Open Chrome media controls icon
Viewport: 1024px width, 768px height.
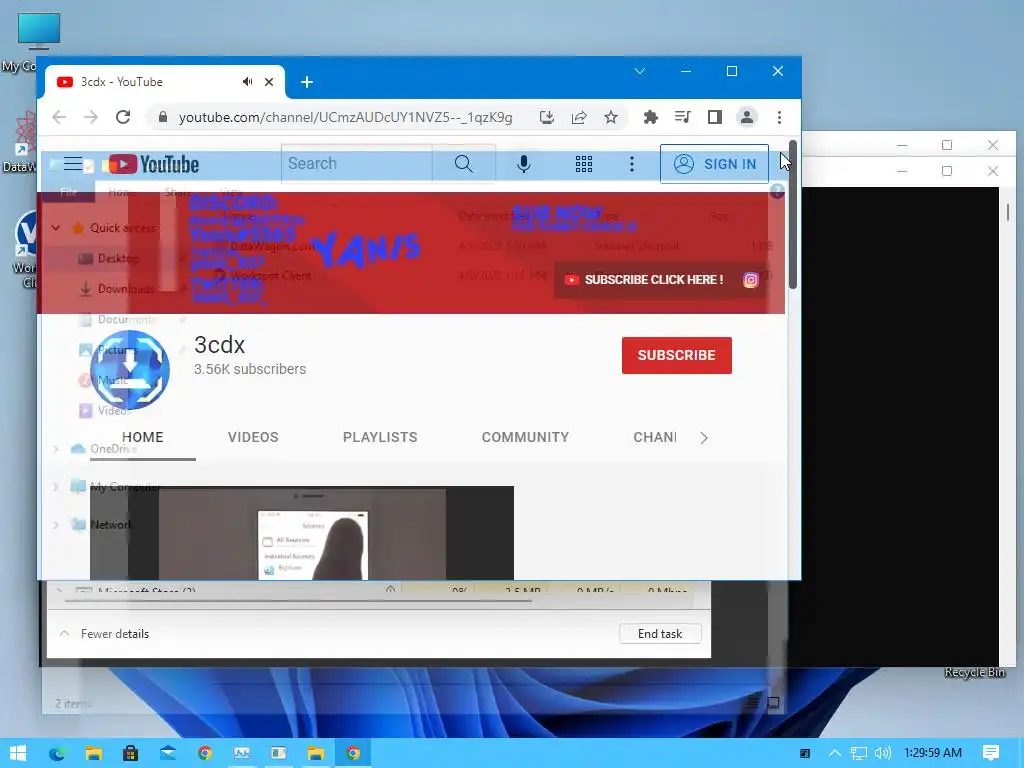pyautogui.click(x=682, y=117)
